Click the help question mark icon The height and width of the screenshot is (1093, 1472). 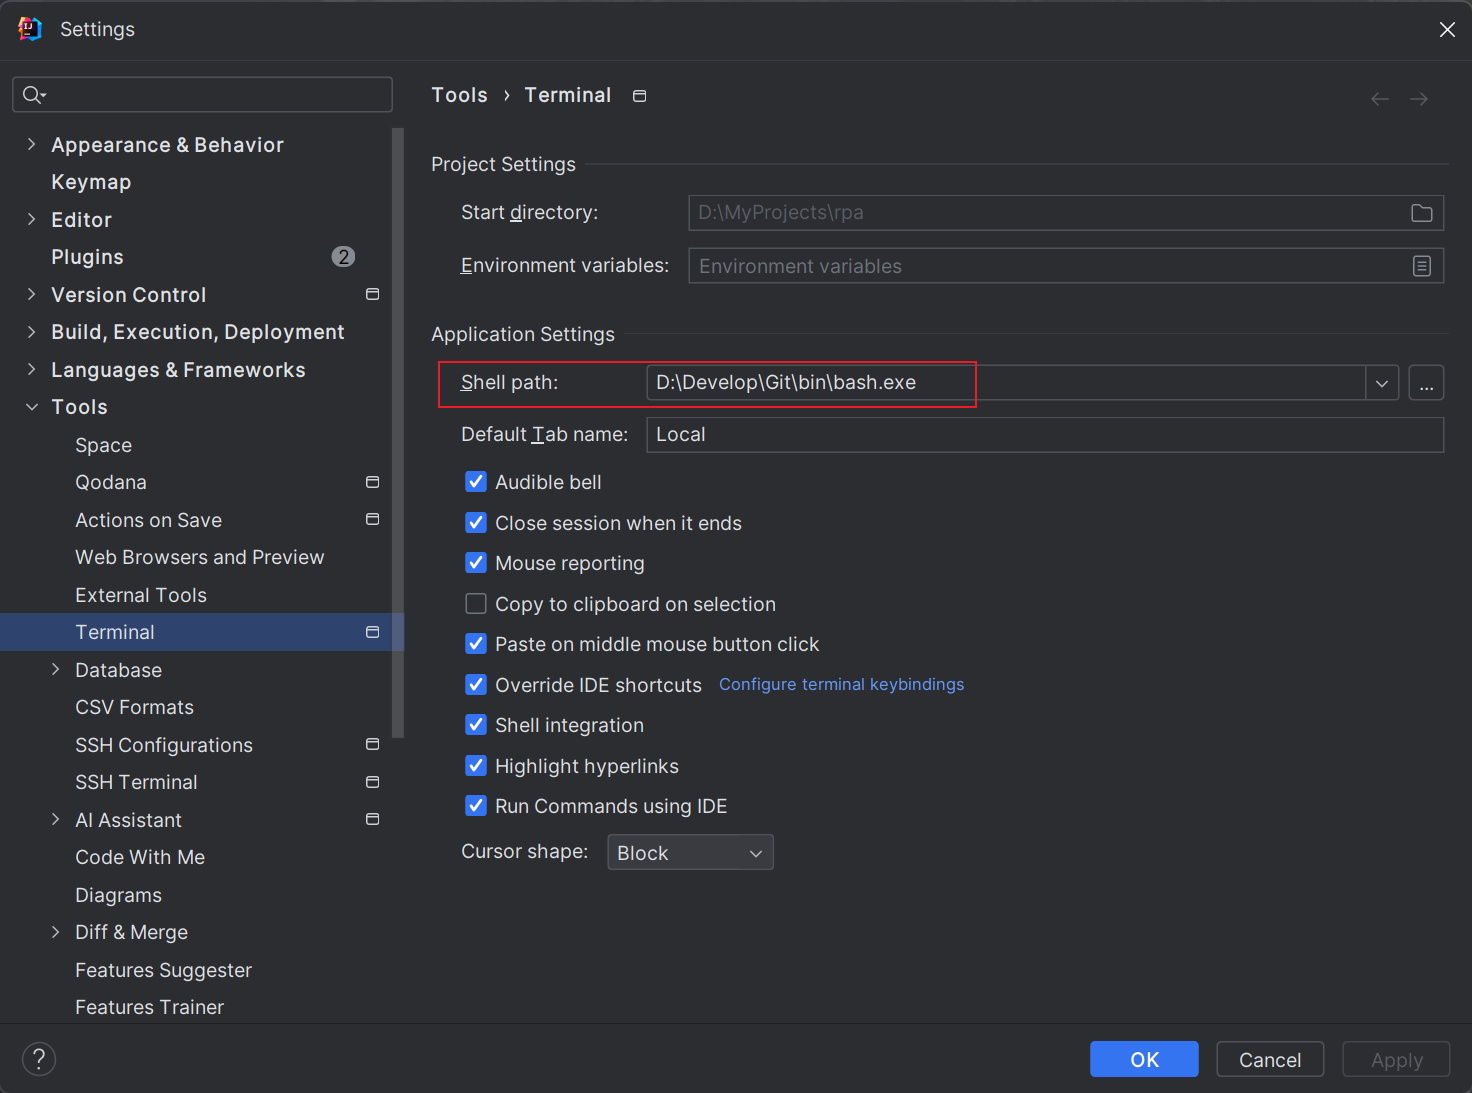tap(39, 1059)
